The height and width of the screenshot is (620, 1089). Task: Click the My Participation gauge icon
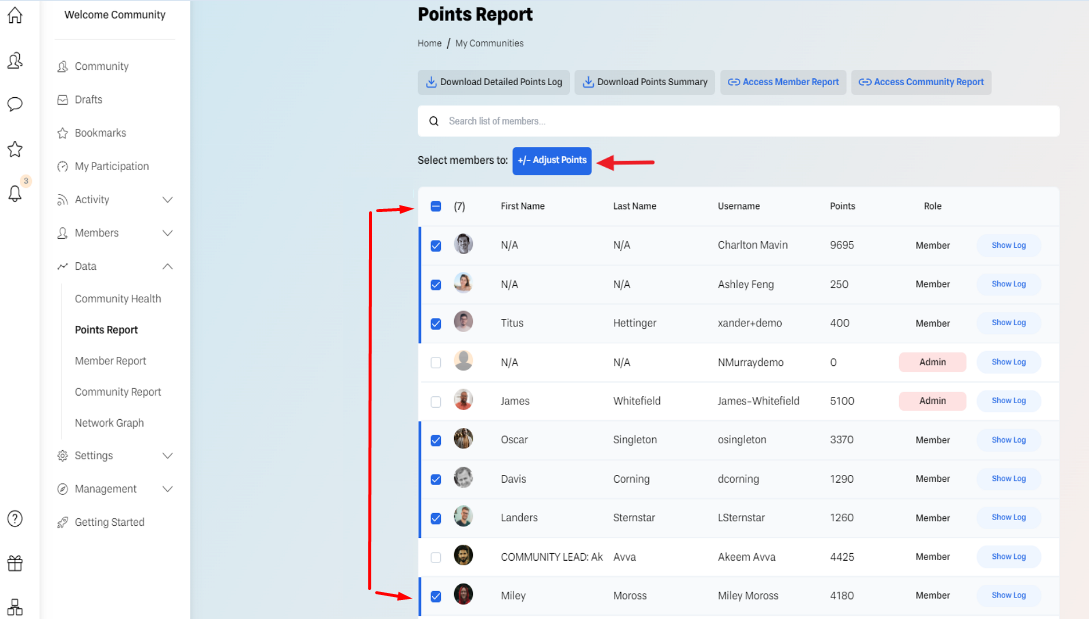(63, 167)
